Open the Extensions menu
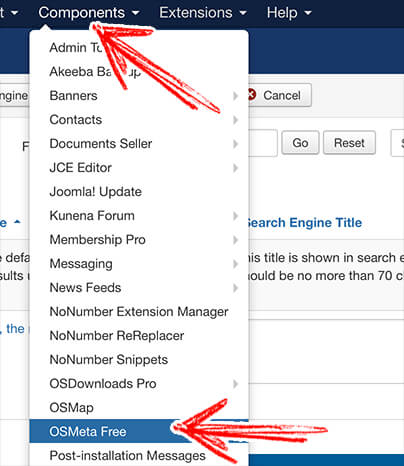Screen dimensions: 404x466 point(203,13)
